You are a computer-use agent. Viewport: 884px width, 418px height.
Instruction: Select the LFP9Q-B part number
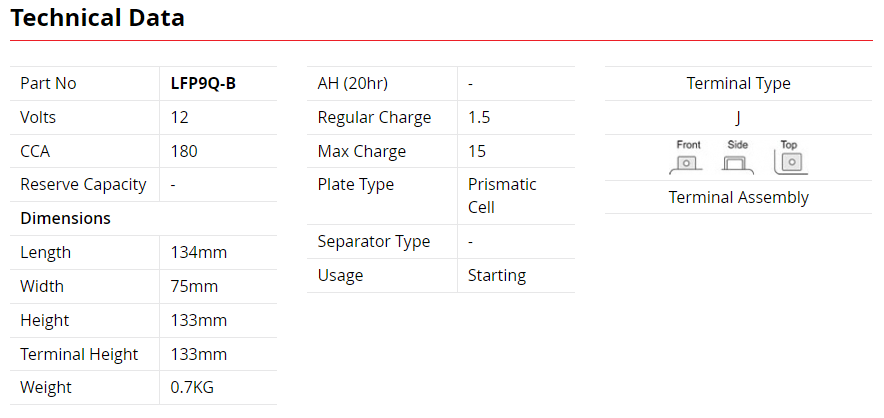(203, 84)
